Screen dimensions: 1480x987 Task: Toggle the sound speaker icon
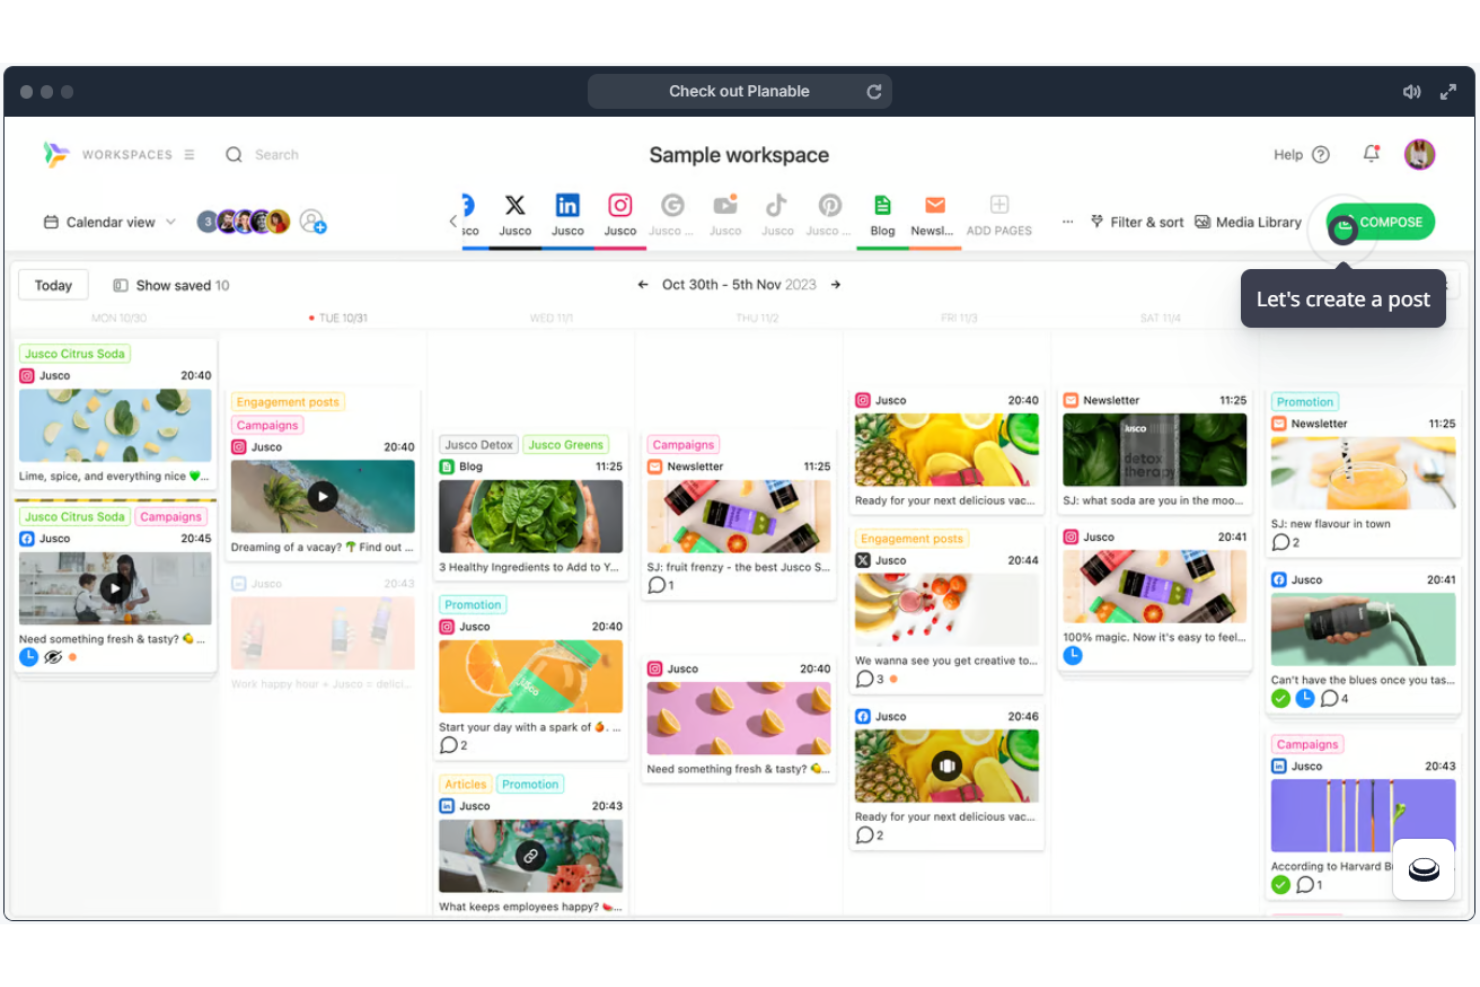(x=1411, y=92)
